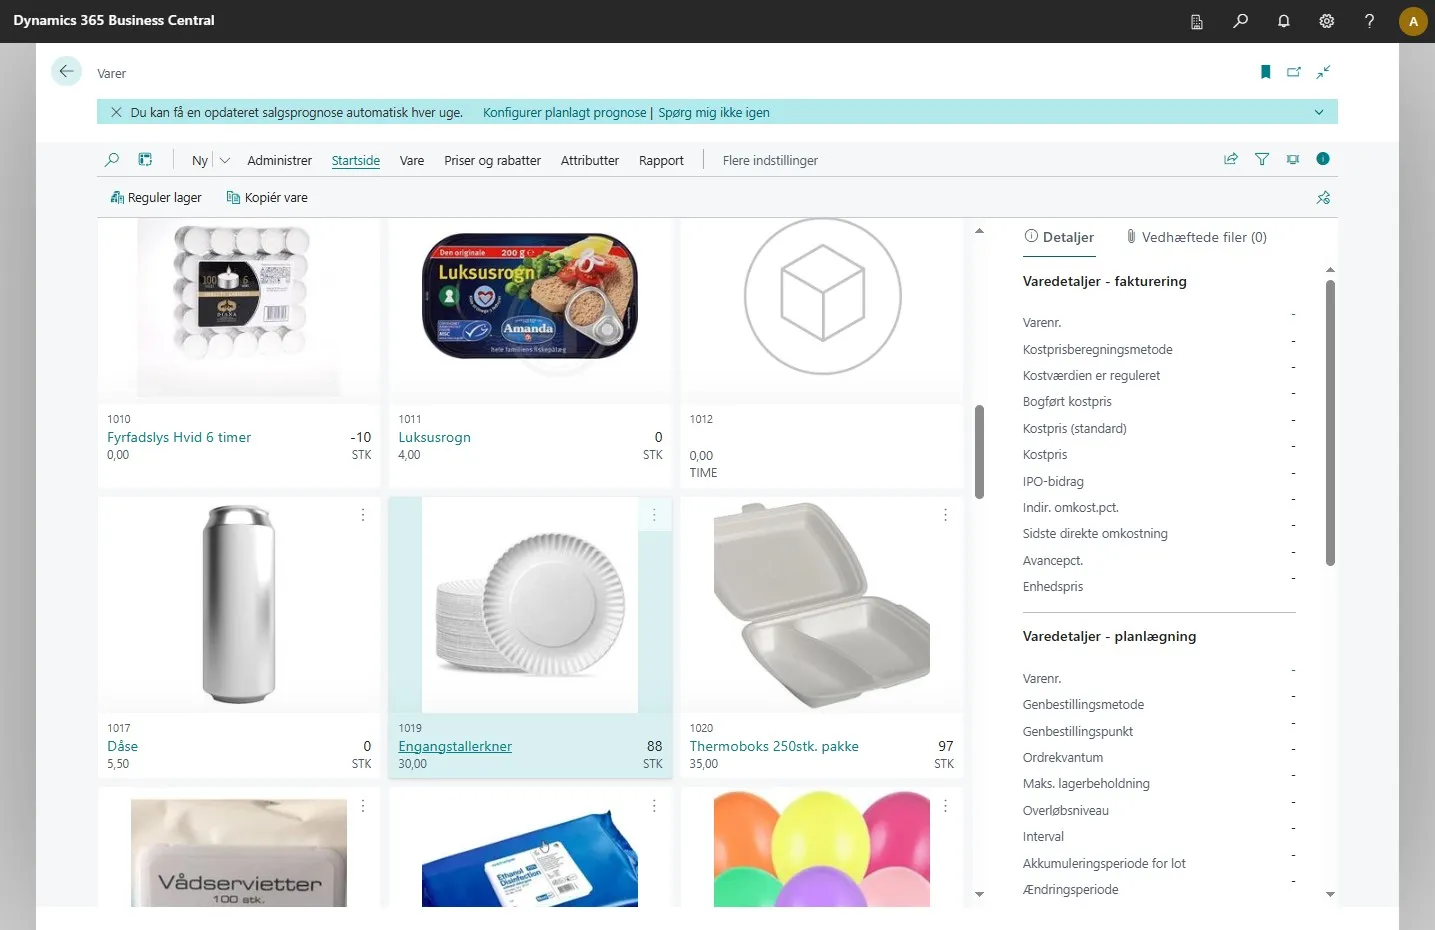The image size is (1435, 930).
Task: Open Priser og rabatter menu
Action: pyautogui.click(x=492, y=161)
